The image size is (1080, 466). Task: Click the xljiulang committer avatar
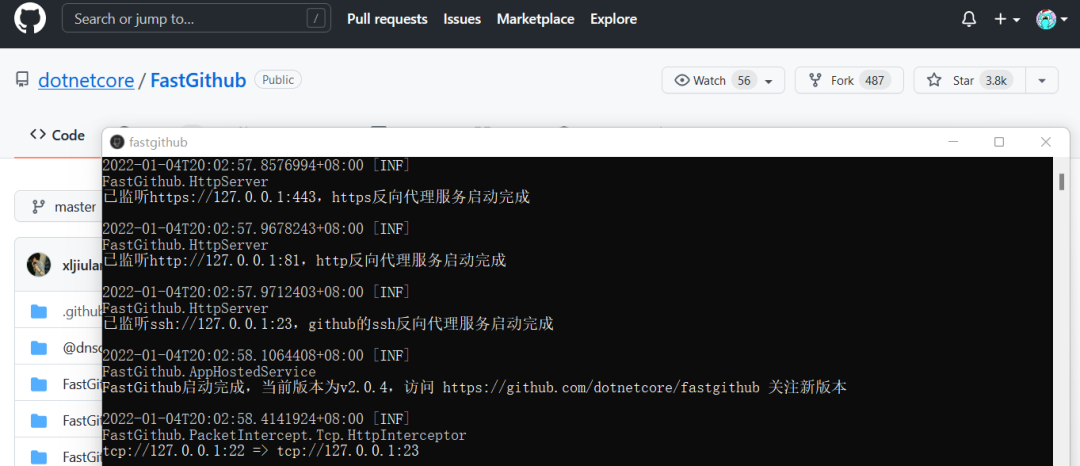coord(39,264)
